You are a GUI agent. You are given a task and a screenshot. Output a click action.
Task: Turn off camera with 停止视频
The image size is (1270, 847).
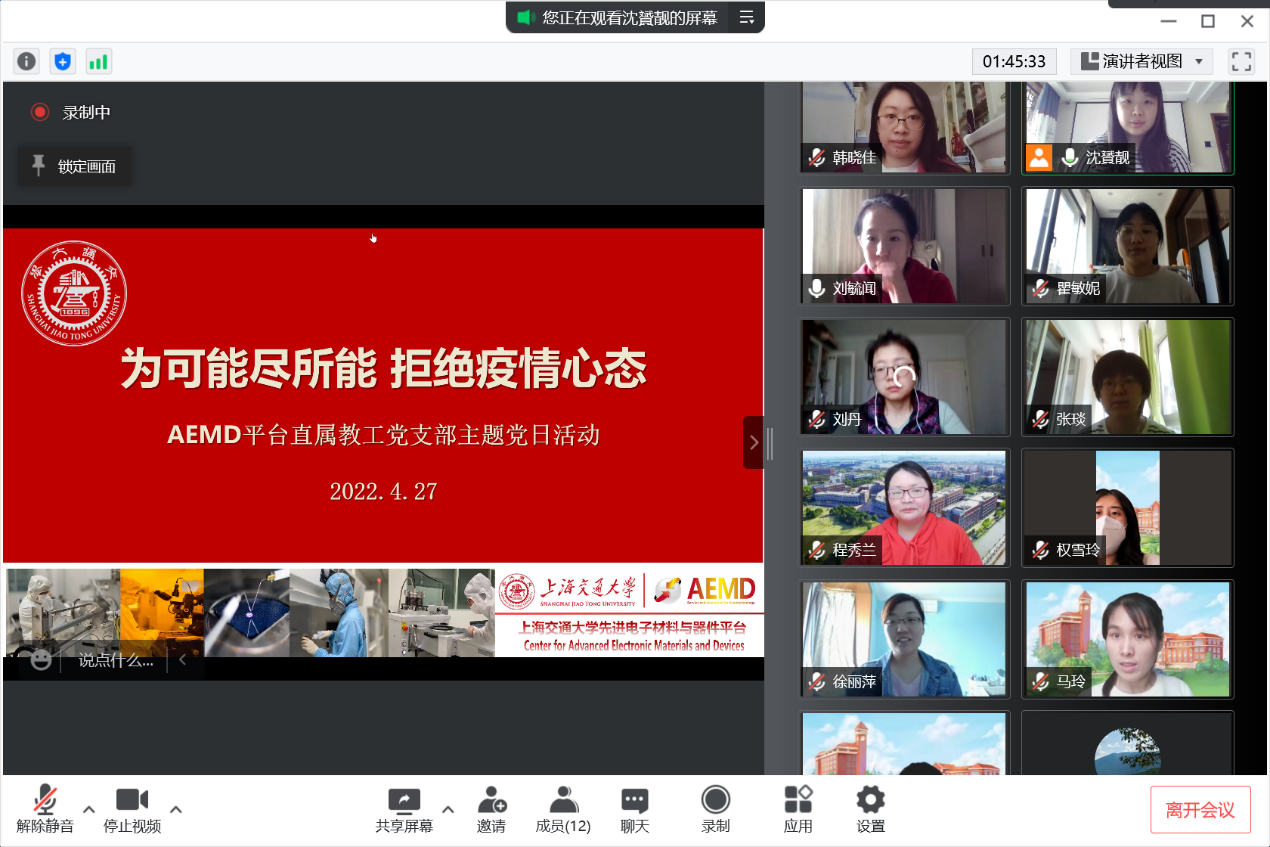(132, 809)
